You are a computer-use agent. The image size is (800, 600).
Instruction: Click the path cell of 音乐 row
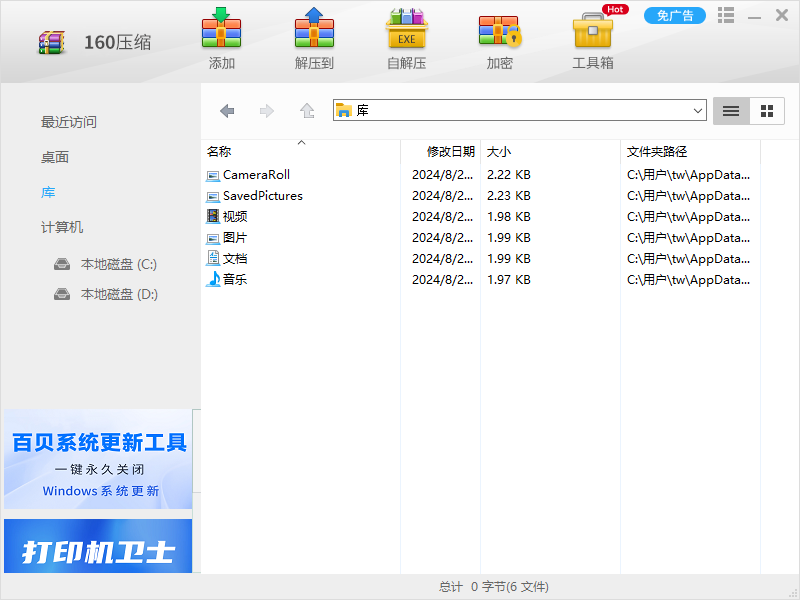pyautogui.click(x=688, y=280)
